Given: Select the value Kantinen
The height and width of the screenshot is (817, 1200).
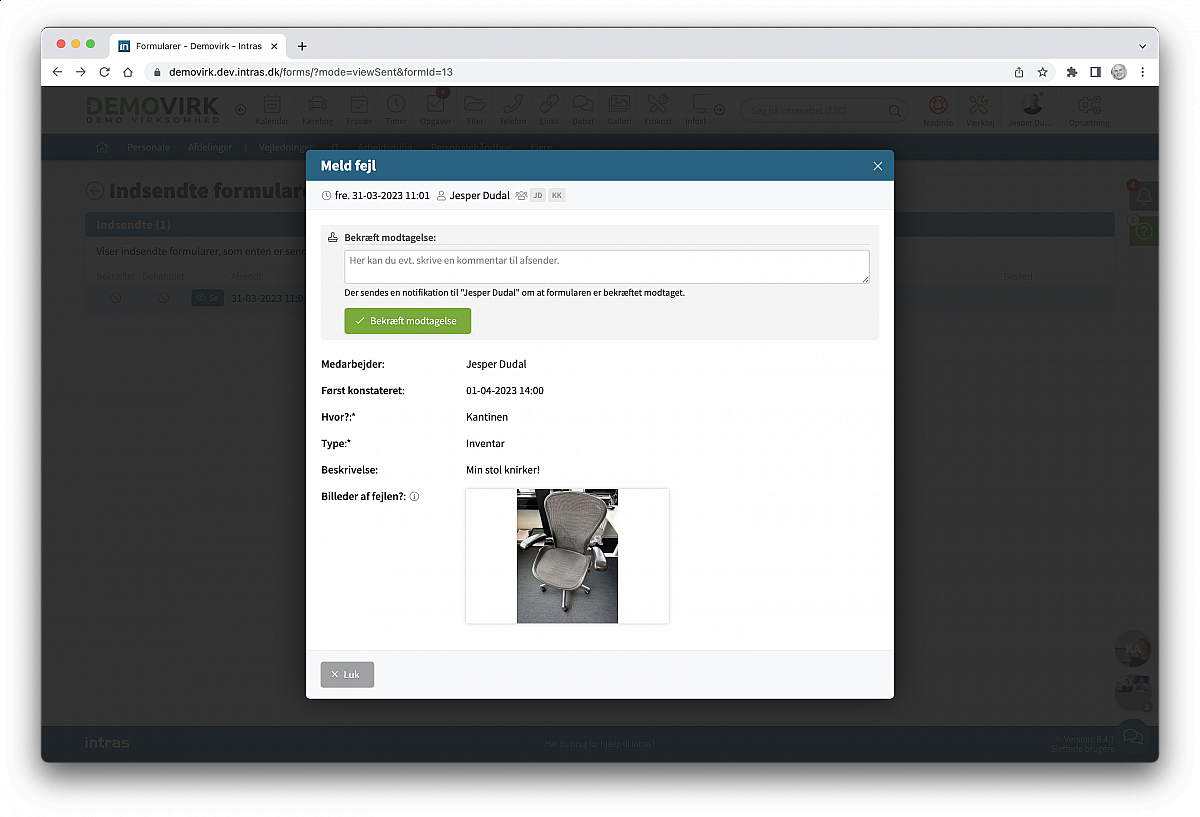Looking at the screenshot, I should click(487, 416).
